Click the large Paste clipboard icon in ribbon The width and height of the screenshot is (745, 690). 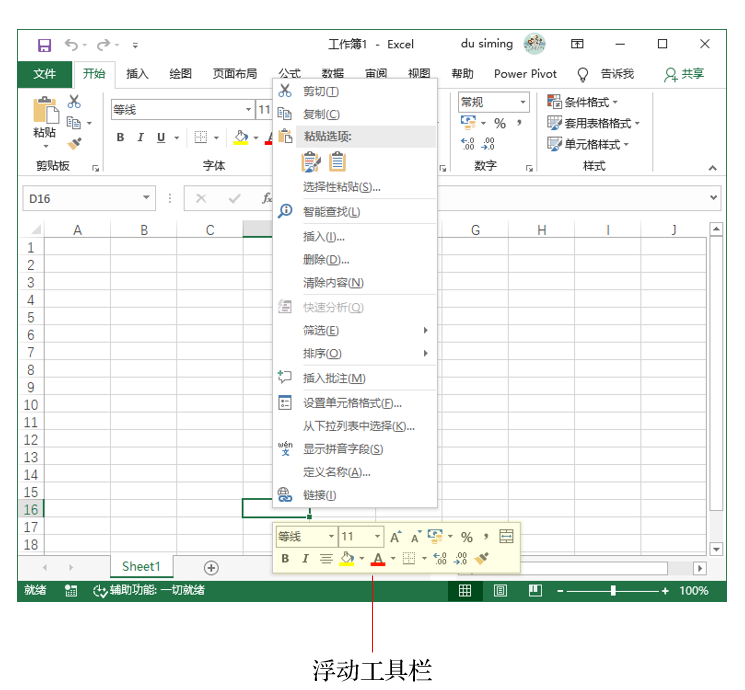coord(46,110)
